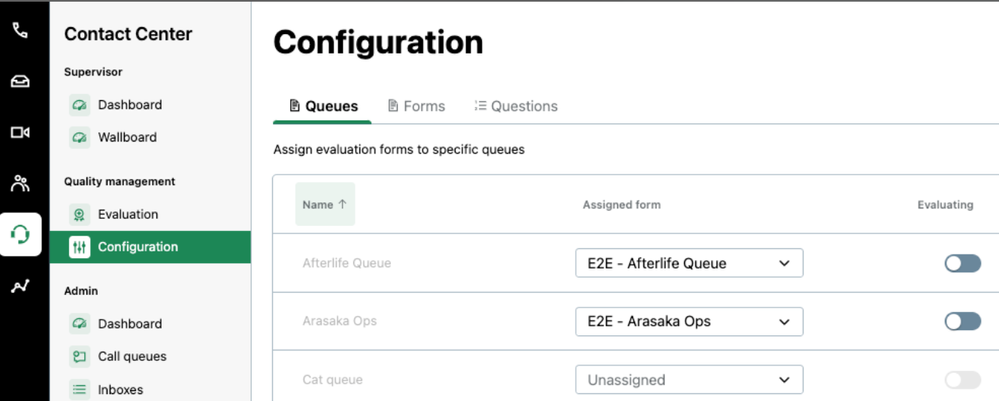Image resolution: width=999 pixels, height=401 pixels.
Task: Open the Unassigned dropdown for Cat queue
Action: [689, 380]
